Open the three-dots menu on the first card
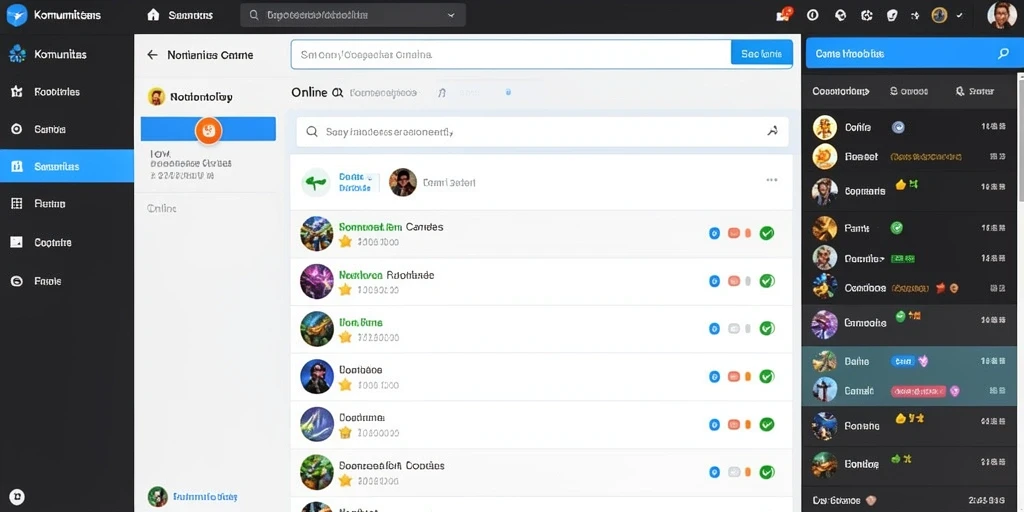The width and height of the screenshot is (1024, 512). click(x=772, y=180)
